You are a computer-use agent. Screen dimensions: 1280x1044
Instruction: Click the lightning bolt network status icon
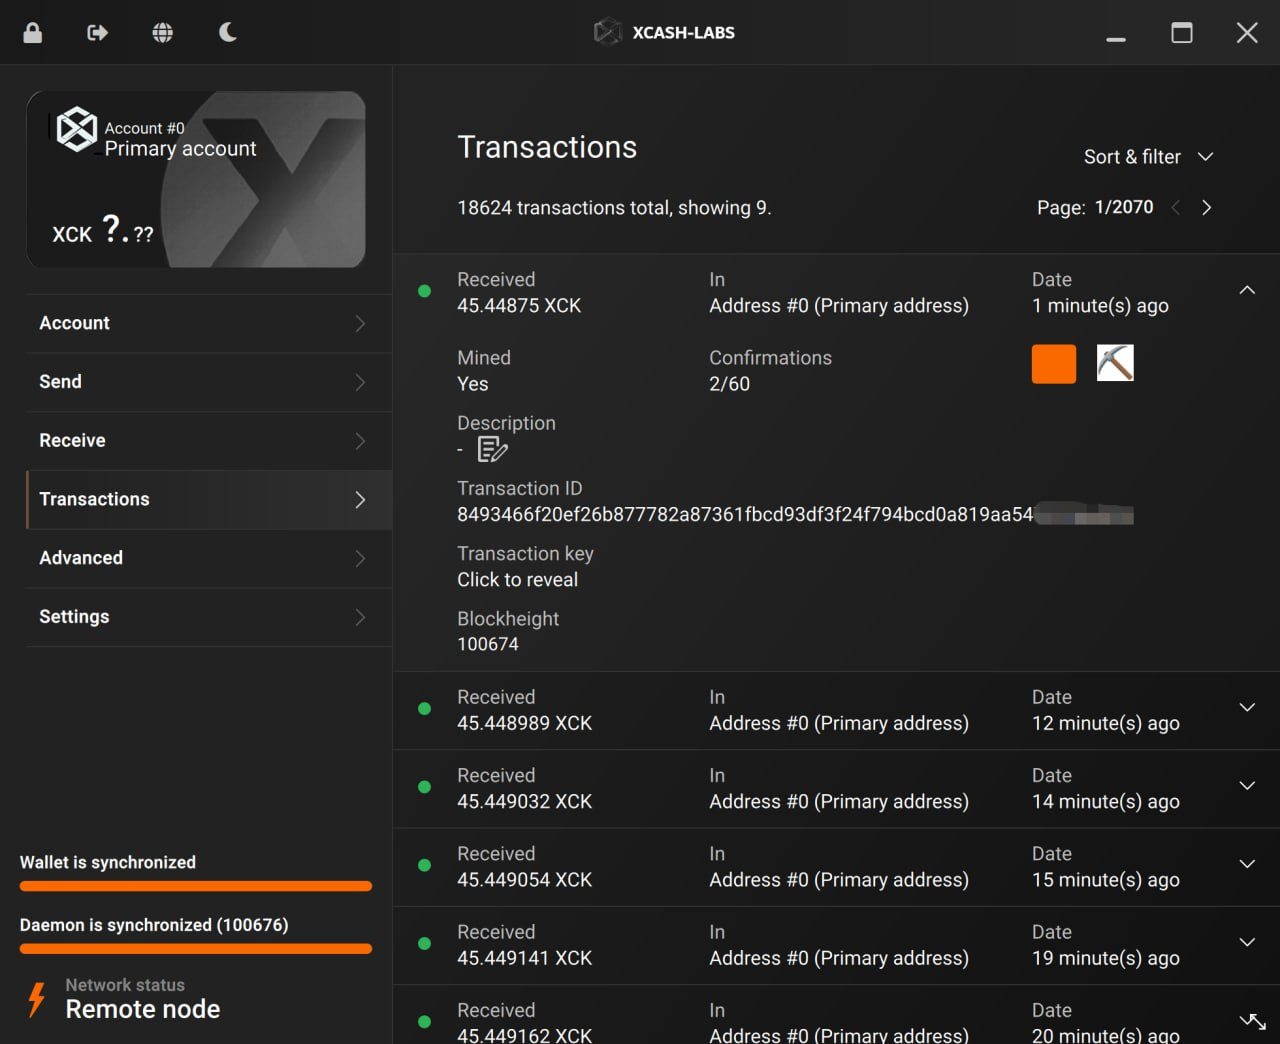click(x=37, y=999)
